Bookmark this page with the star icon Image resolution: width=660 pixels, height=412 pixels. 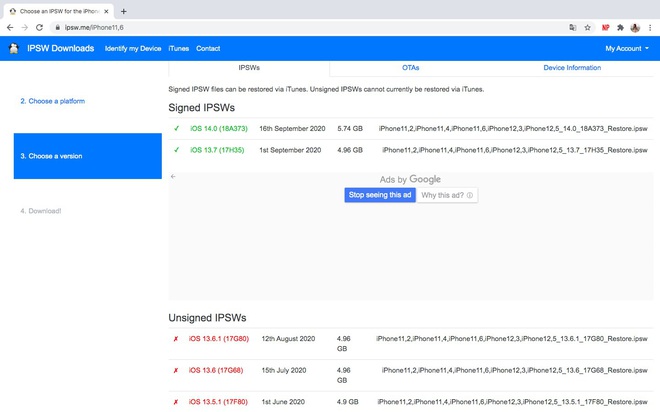pos(587,27)
